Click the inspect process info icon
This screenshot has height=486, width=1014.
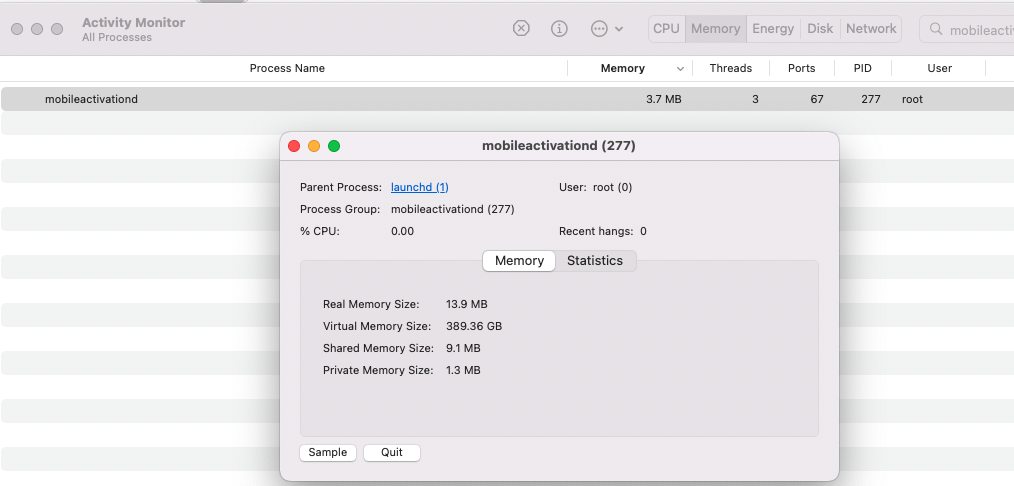tap(560, 28)
